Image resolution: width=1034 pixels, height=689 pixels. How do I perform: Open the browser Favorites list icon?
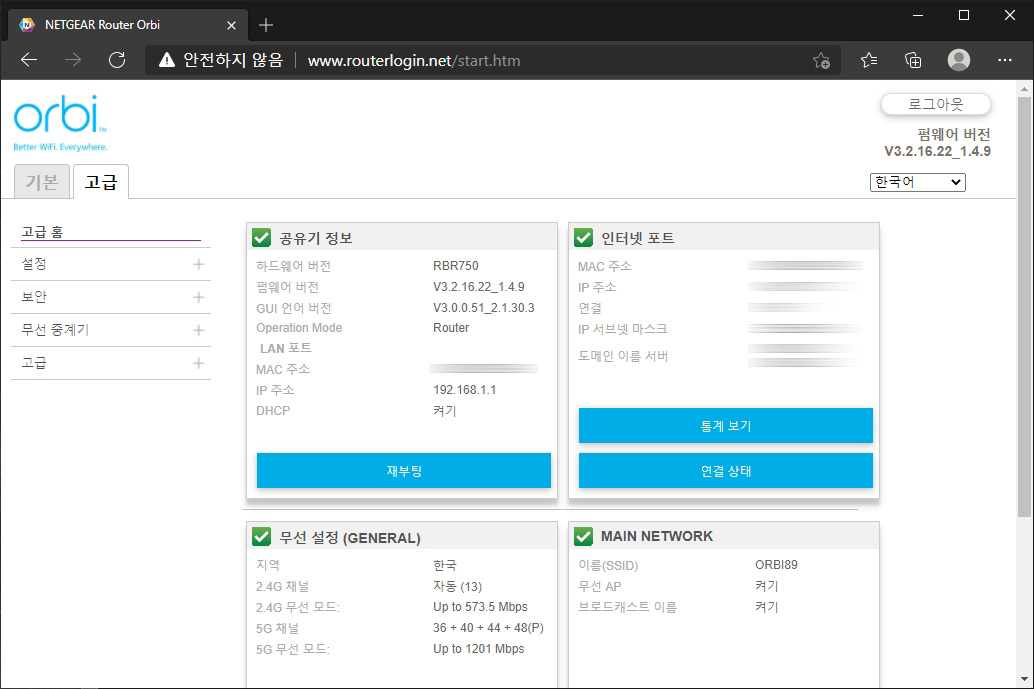[869, 60]
